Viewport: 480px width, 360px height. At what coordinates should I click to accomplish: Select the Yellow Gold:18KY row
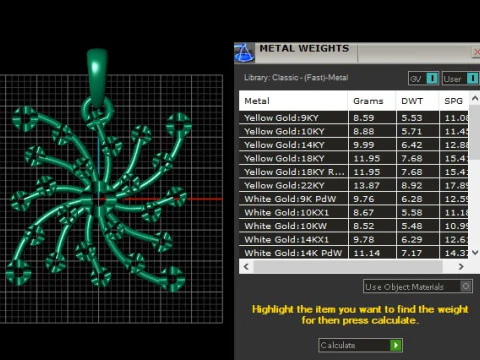tap(354, 158)
